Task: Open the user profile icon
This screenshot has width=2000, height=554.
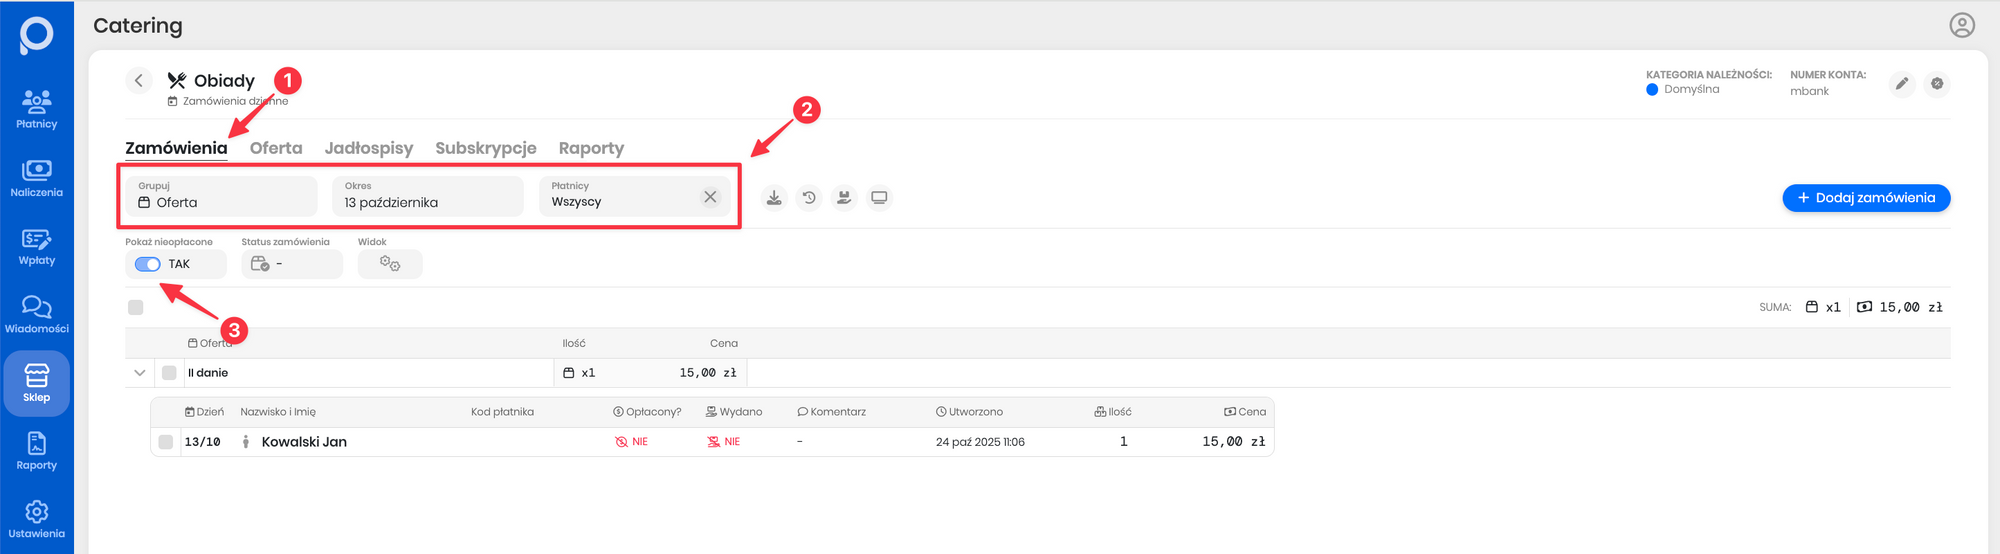Action: [1962, 25]
